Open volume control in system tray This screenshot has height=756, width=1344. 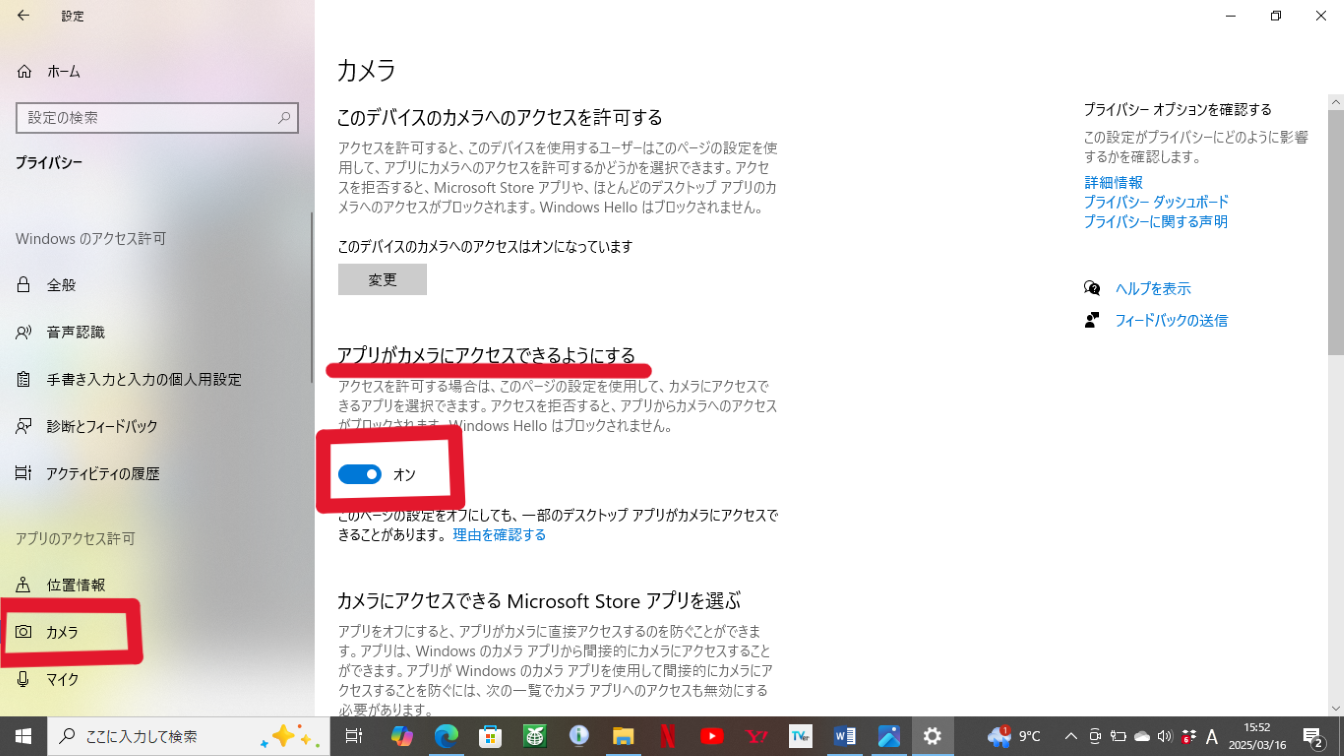tap(1164, 736)
